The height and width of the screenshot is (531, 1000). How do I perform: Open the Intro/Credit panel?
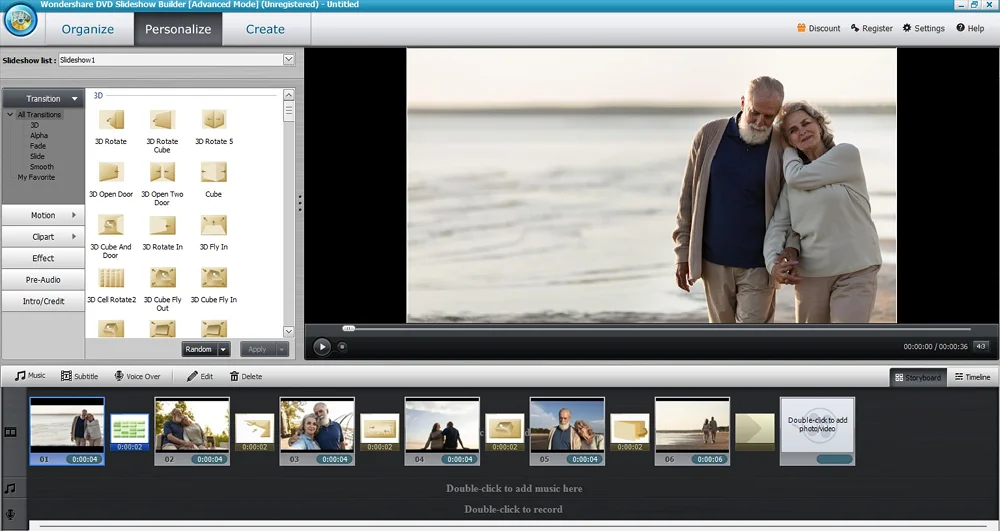(43, 301)
